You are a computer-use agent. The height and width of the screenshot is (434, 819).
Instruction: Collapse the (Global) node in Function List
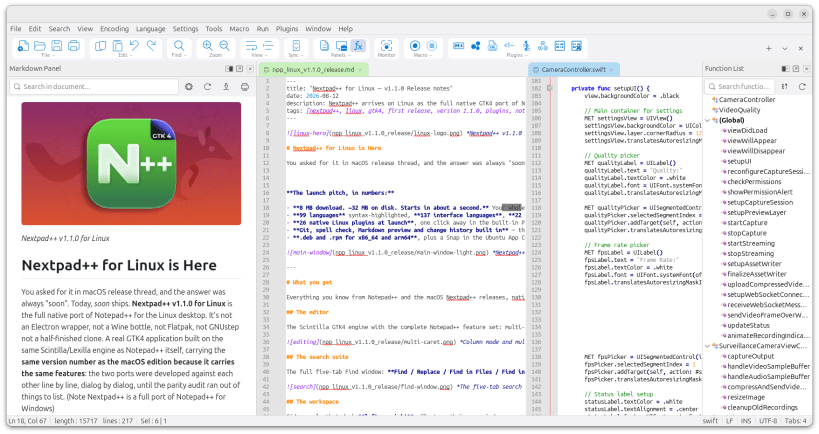pyautogui.click(x=708, y=120)
